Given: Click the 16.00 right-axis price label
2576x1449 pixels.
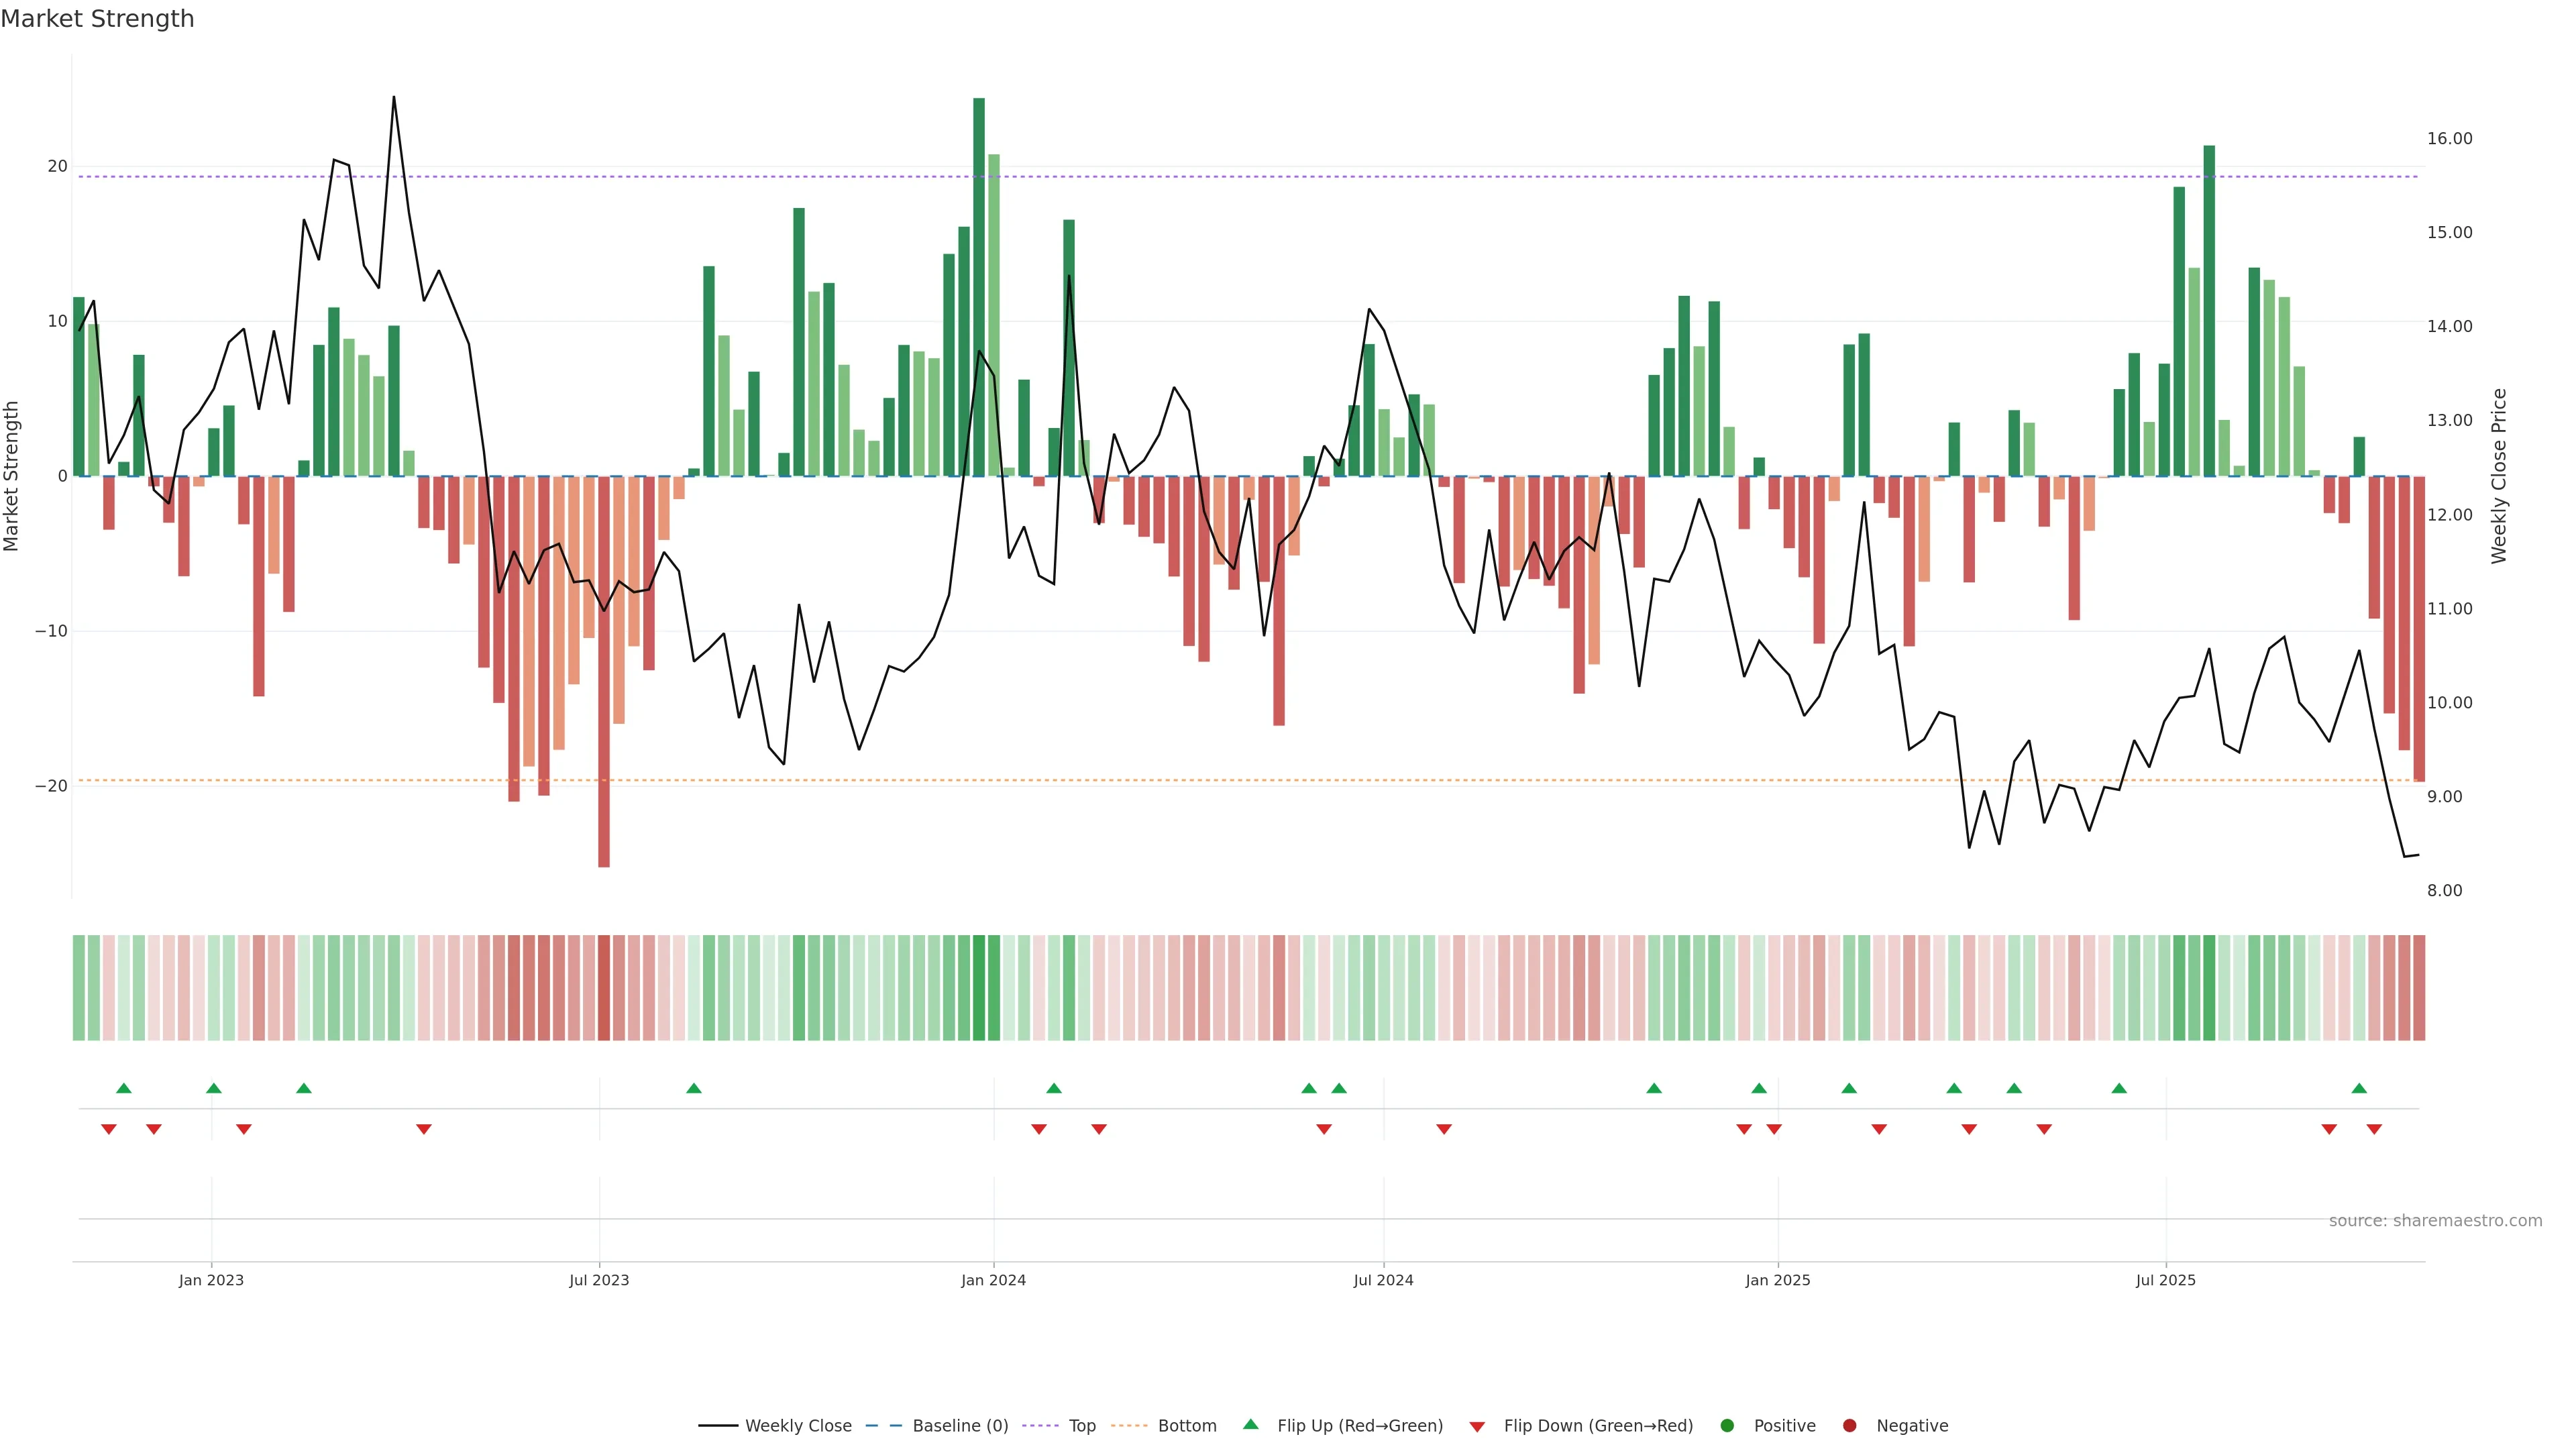Looking at the screenshot, I should coord(2449,139).
